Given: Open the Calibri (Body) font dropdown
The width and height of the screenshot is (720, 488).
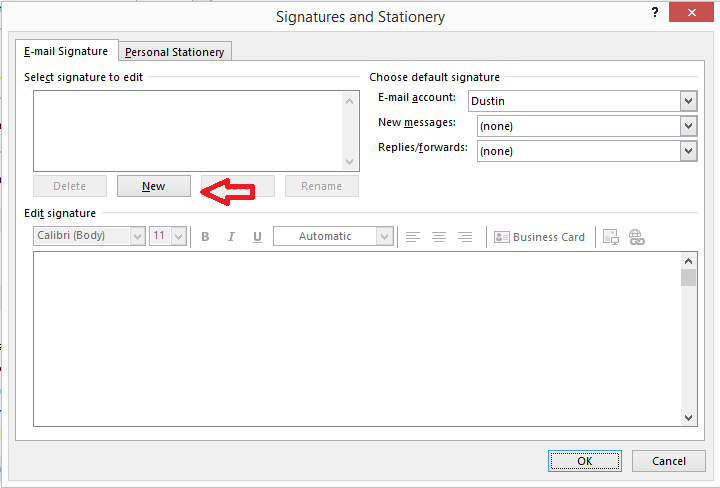Looking at the screenshot, I should 137,236.
